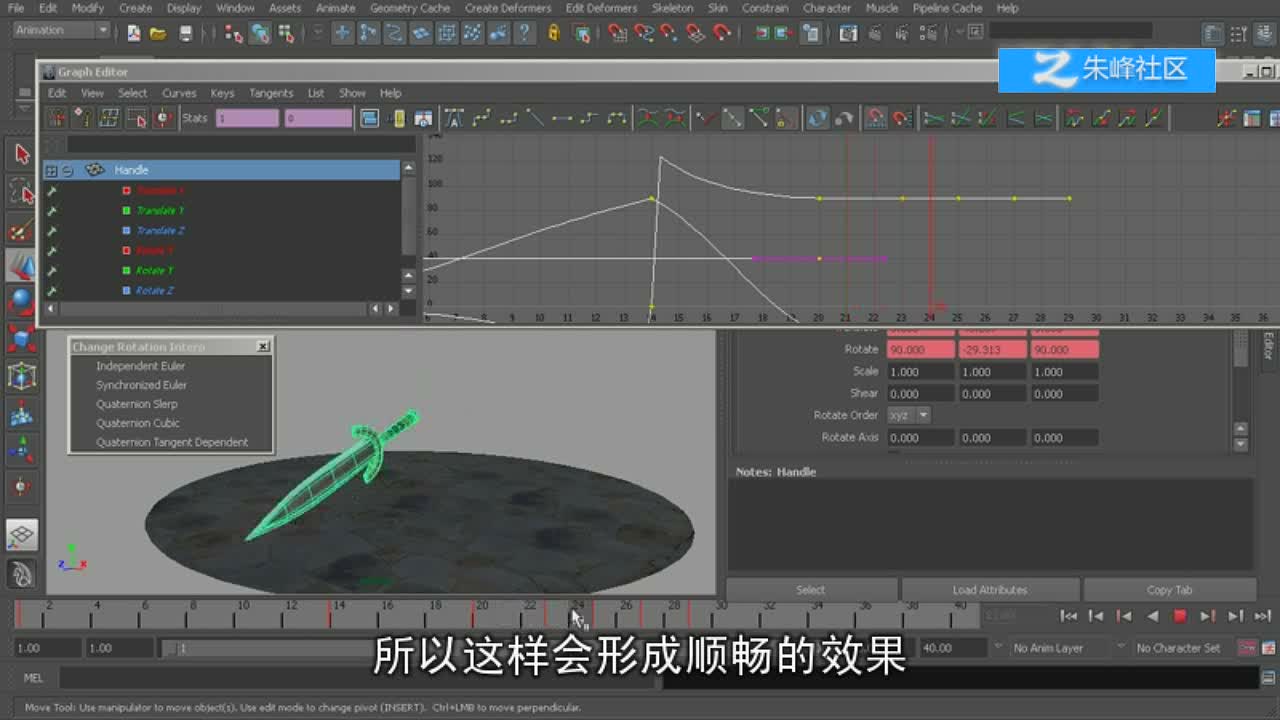Click the save scene disk icon

coord(185,33)
